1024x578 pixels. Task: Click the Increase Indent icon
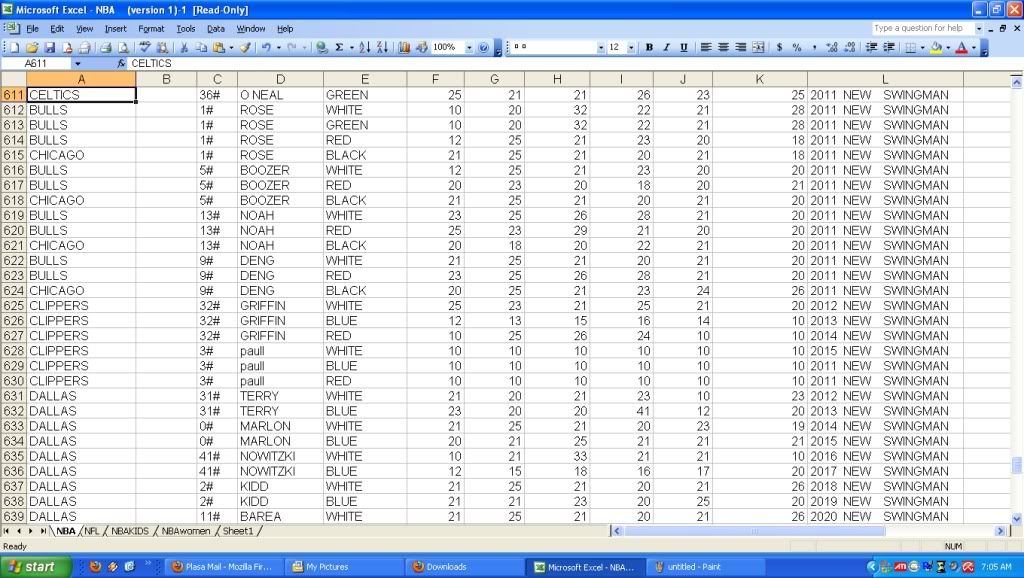[x=889, y=48]
